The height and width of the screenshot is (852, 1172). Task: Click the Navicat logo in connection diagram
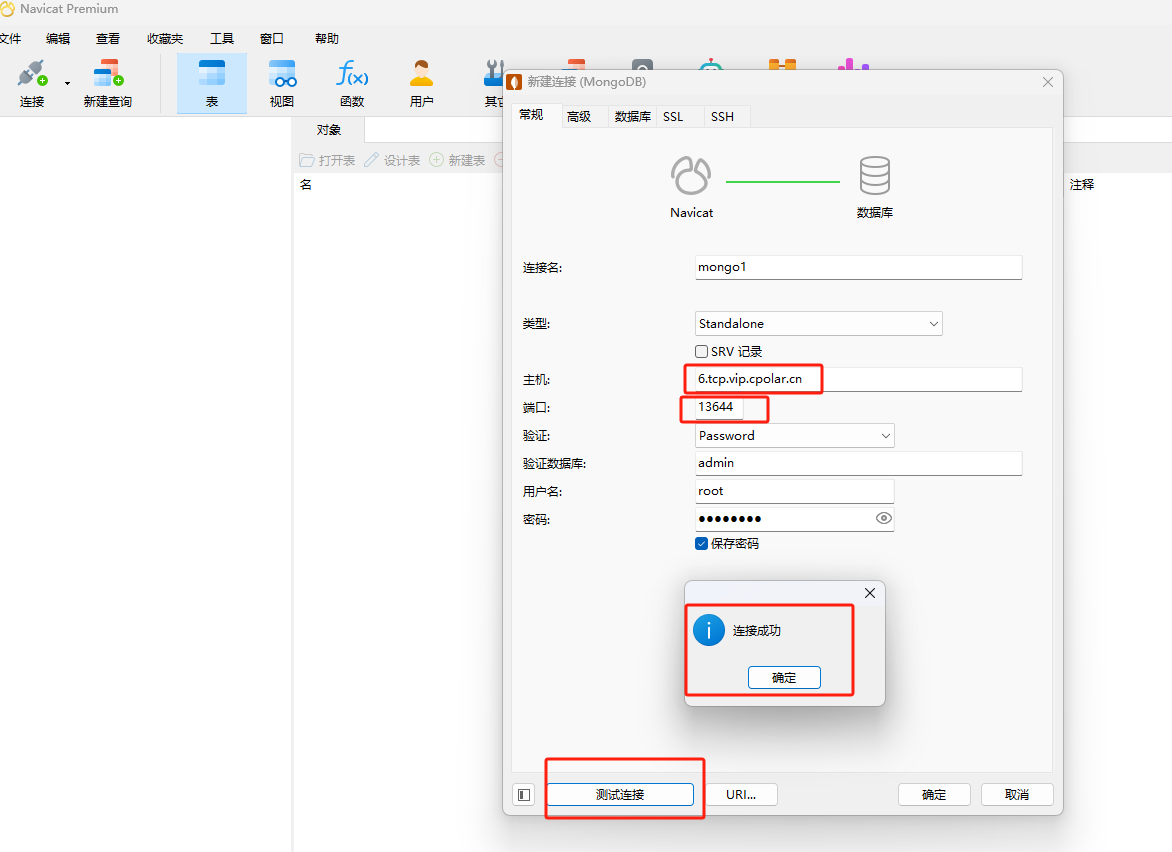[691, 176]
